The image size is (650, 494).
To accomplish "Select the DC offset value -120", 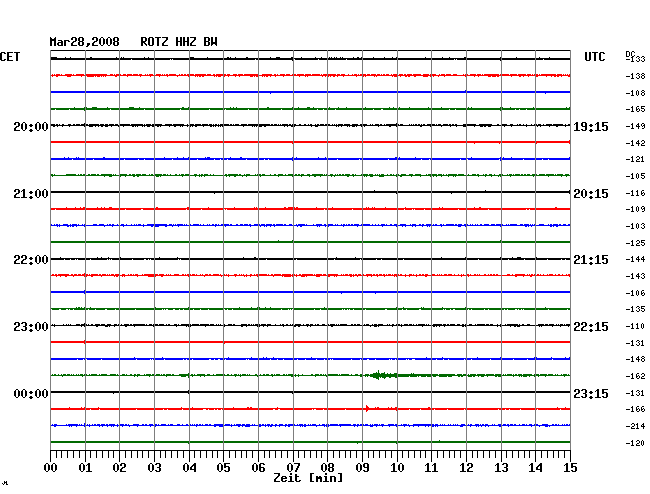I will pos(635,443).
